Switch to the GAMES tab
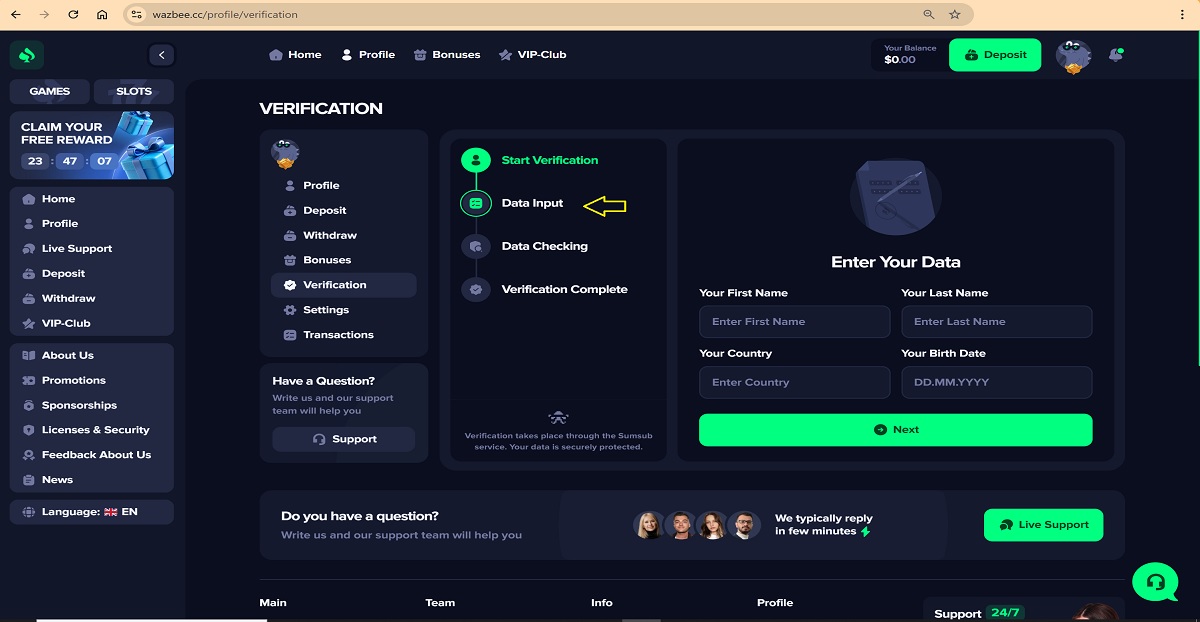1200x622 pixels. point(50,91)
